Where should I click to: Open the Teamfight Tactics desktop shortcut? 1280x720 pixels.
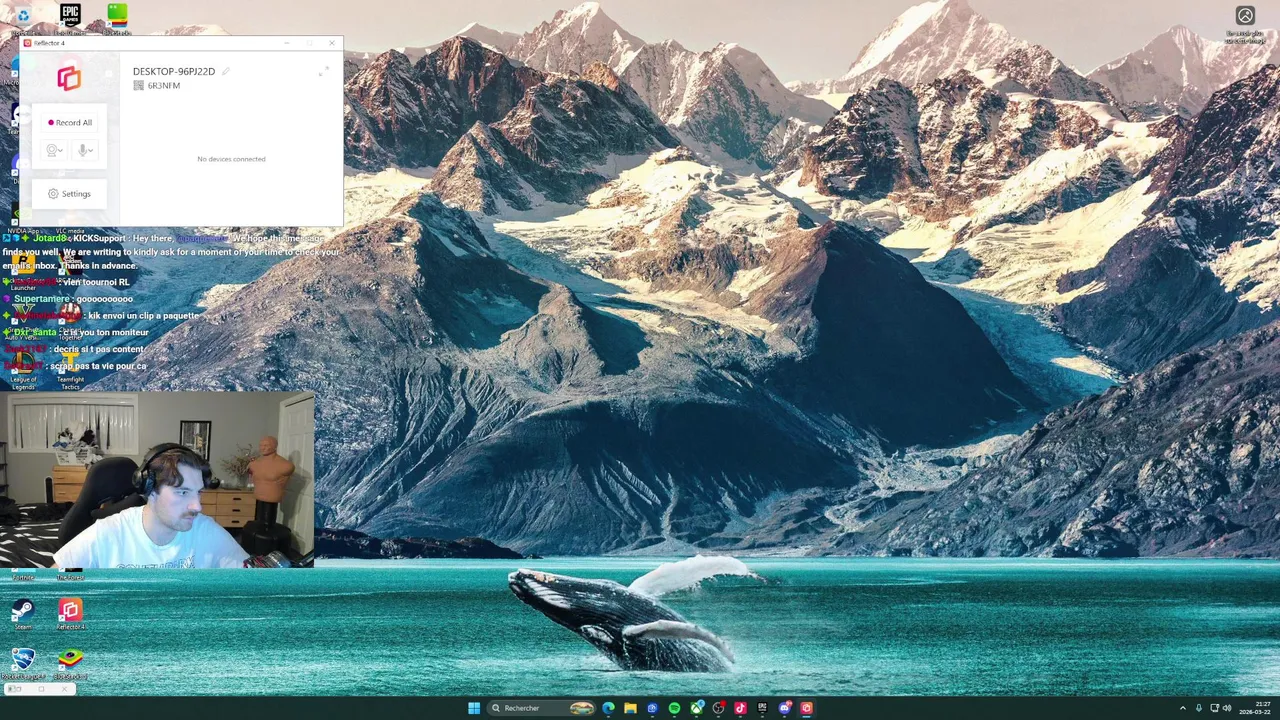(70, 368)
